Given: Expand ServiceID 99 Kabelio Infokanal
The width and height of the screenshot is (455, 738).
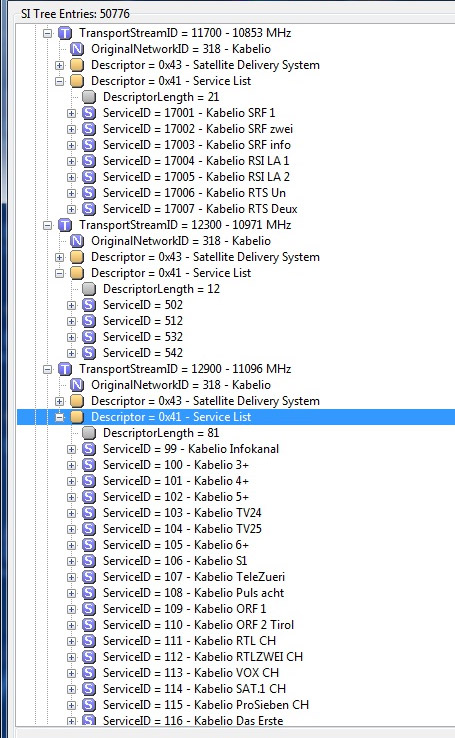Looking at the screenshot, I should (72, 449).
